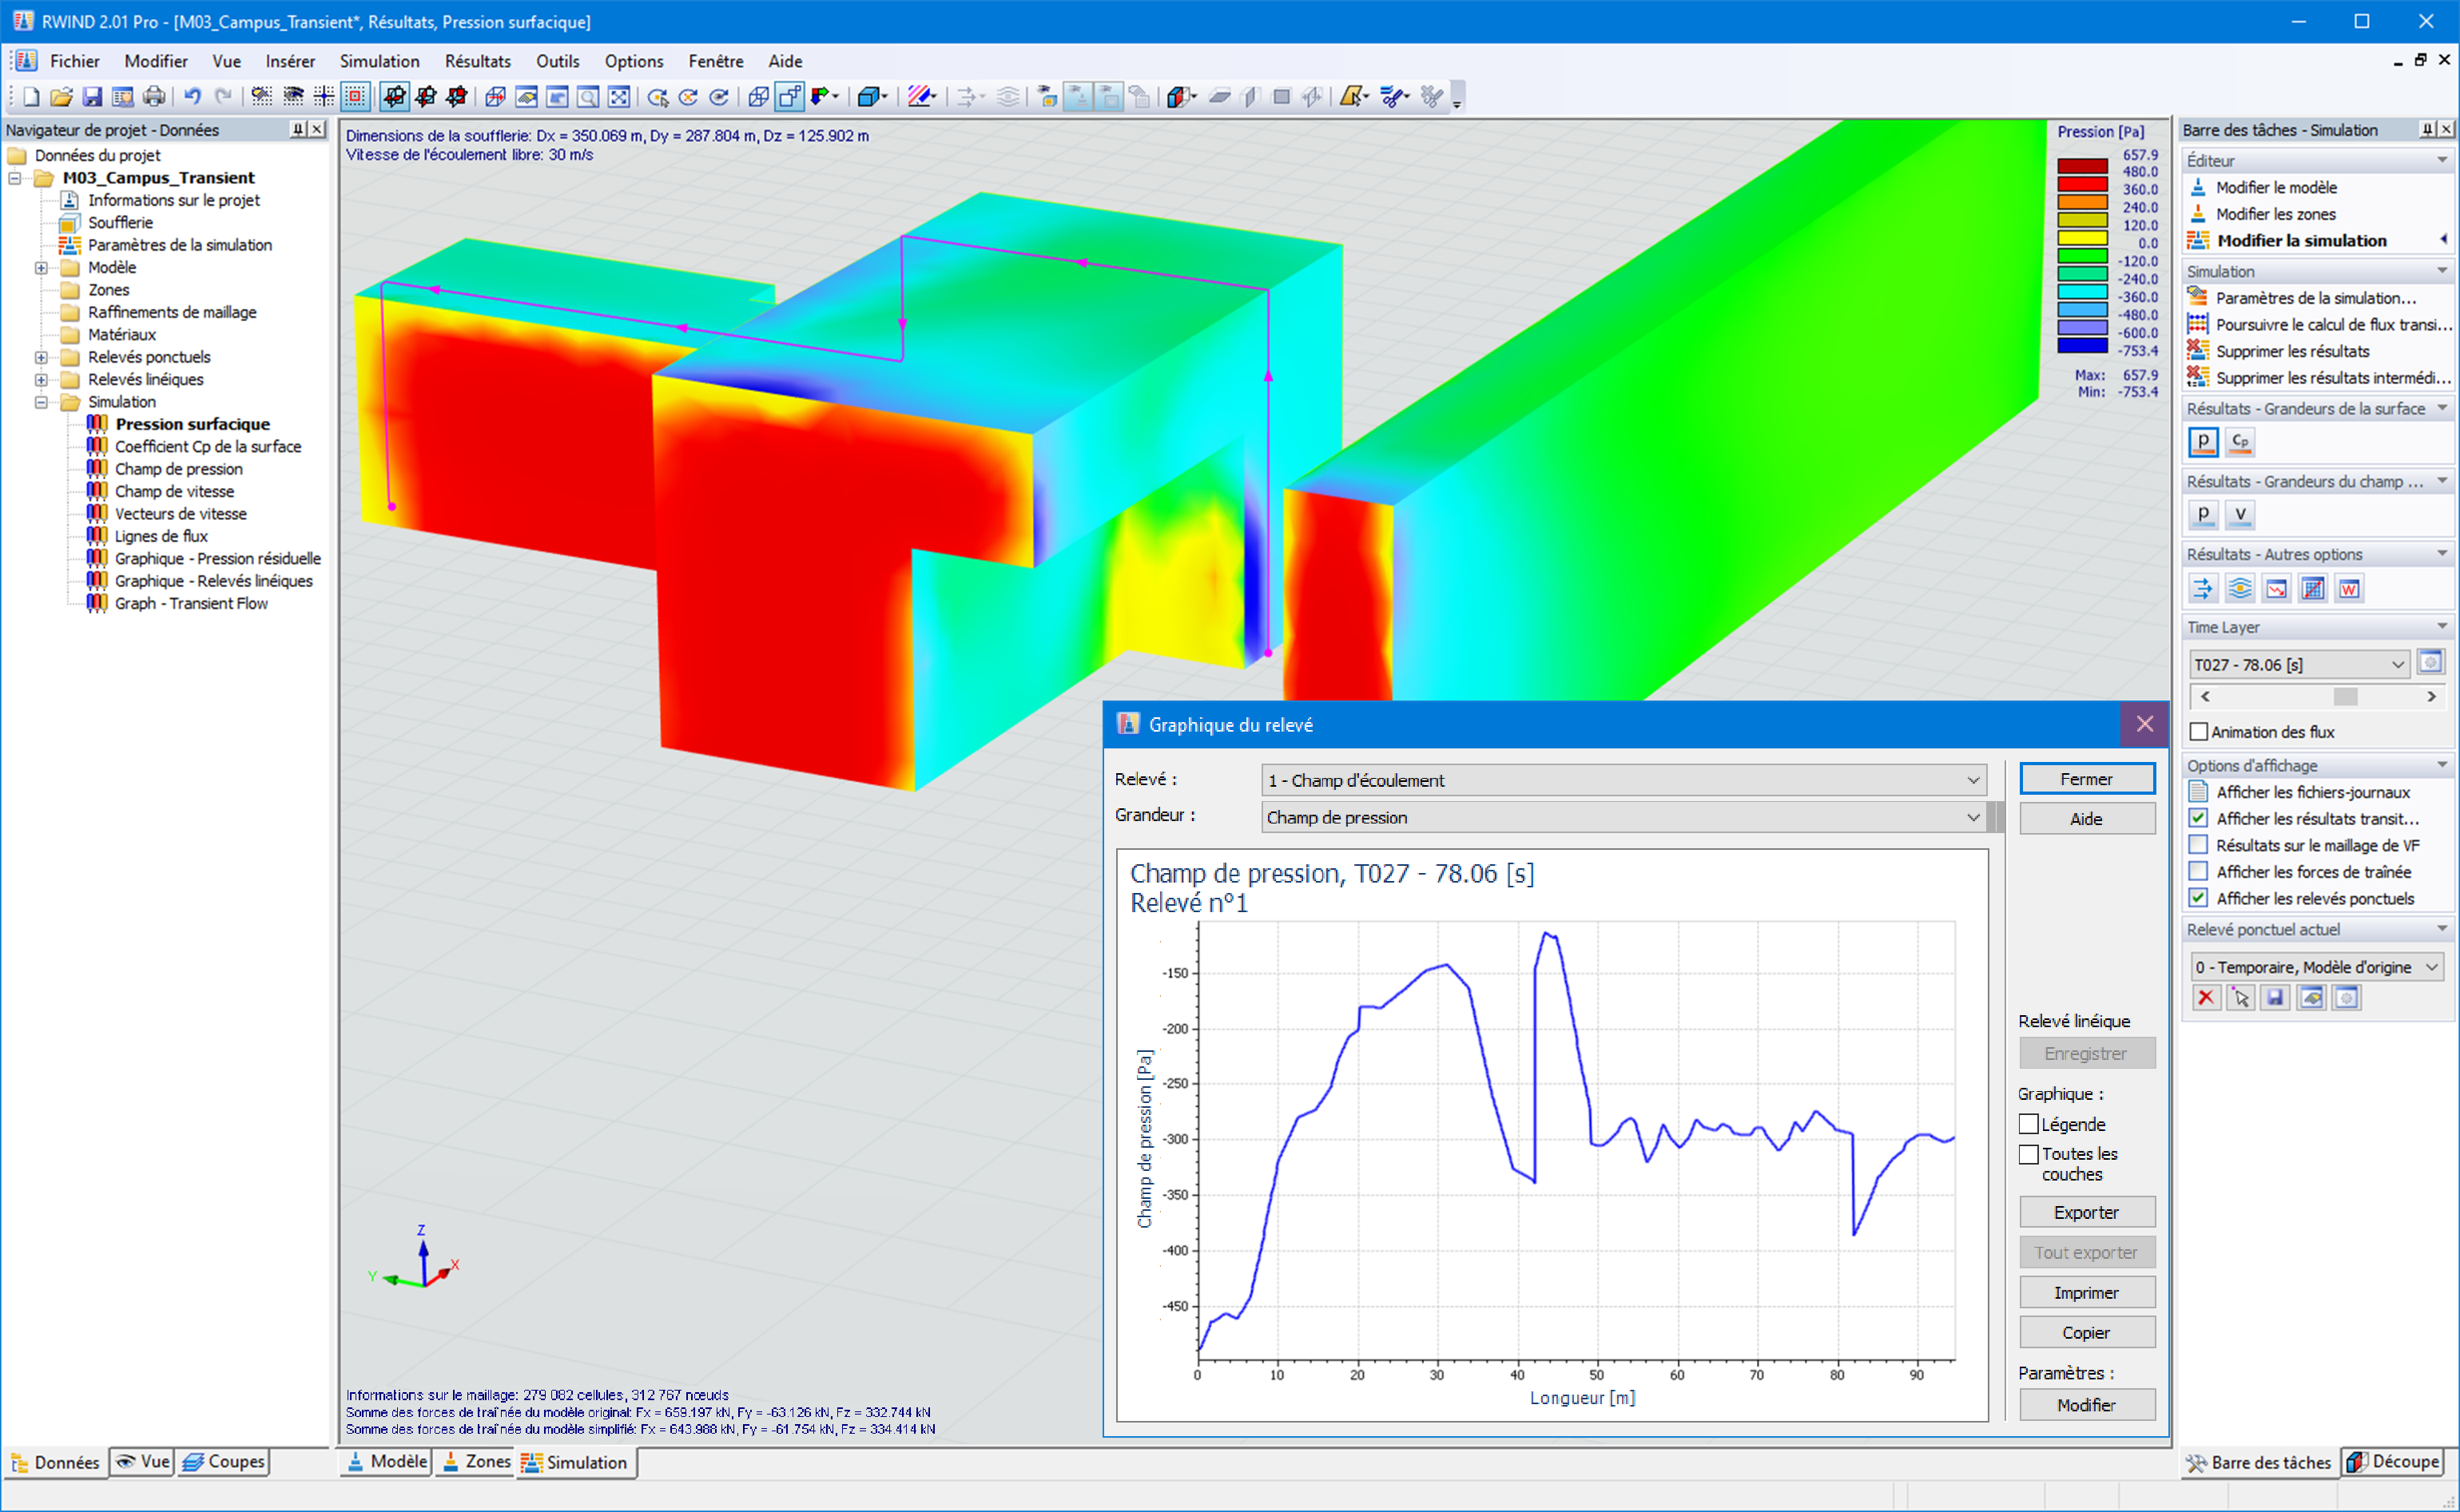Click the Save file toolbar icon

click(x=92, y=97)
